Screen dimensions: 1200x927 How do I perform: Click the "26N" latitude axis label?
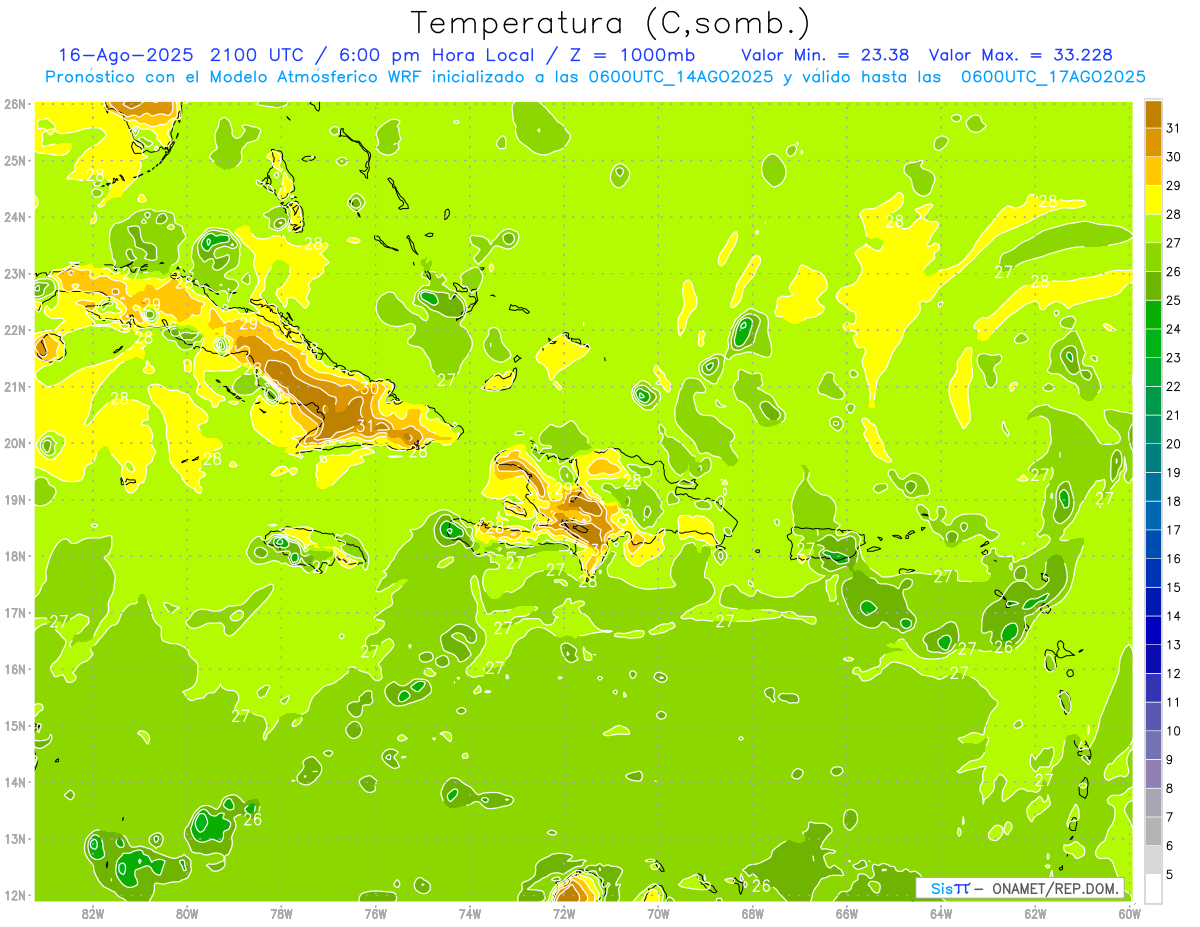pyautogui.click(x=15, y=104)
